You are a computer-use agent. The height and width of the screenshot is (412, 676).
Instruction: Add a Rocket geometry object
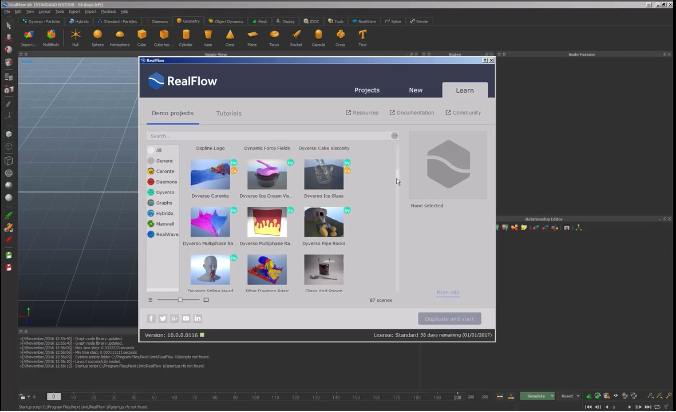click(x=296, y=37)
